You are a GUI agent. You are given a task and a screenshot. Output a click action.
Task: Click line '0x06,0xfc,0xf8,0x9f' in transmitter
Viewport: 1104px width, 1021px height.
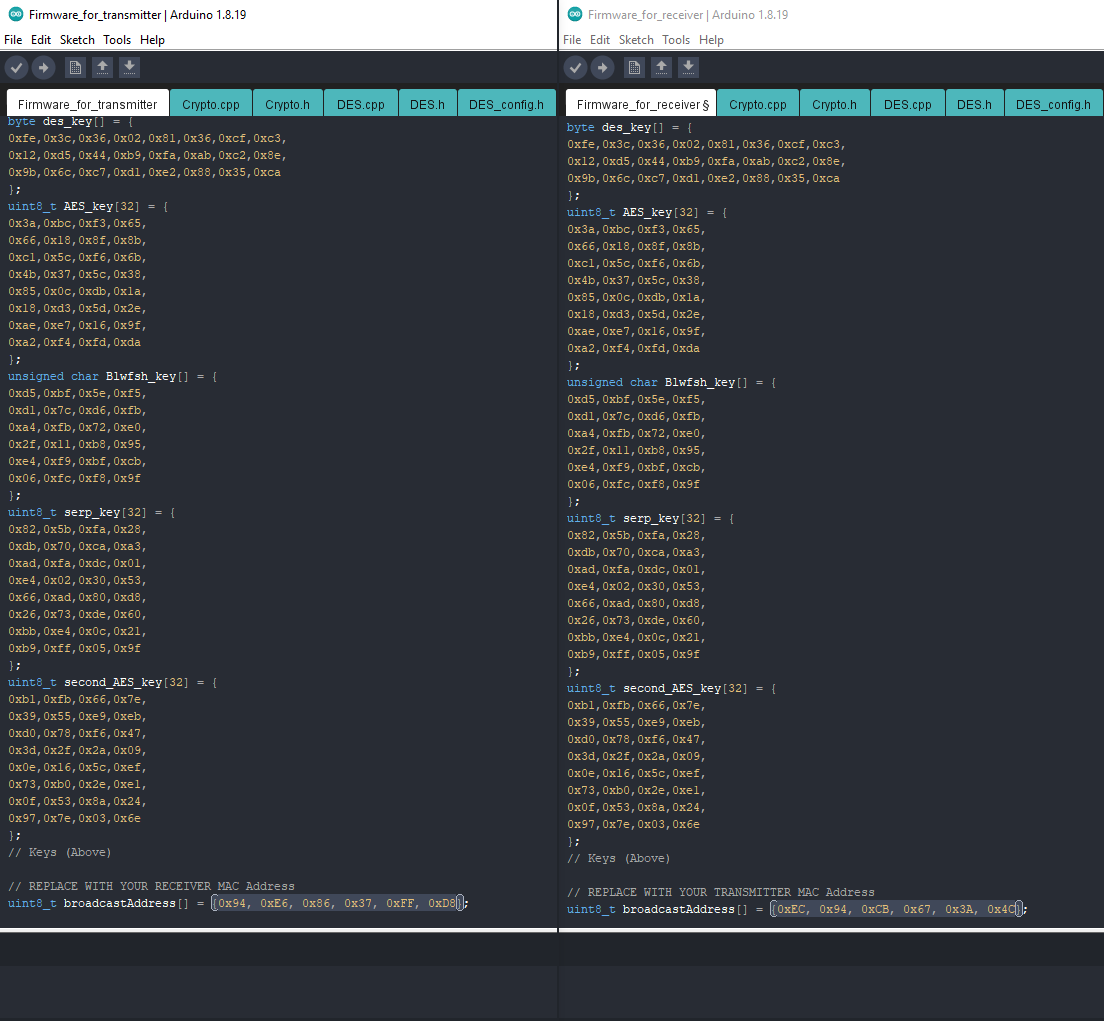click(74, 479)
